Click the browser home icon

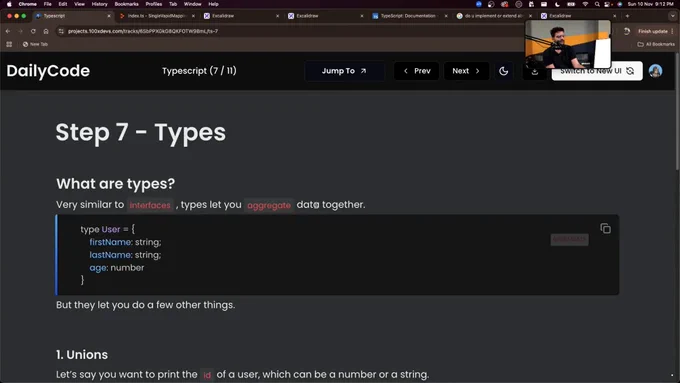pyautogui.click(x=46, y=31)
